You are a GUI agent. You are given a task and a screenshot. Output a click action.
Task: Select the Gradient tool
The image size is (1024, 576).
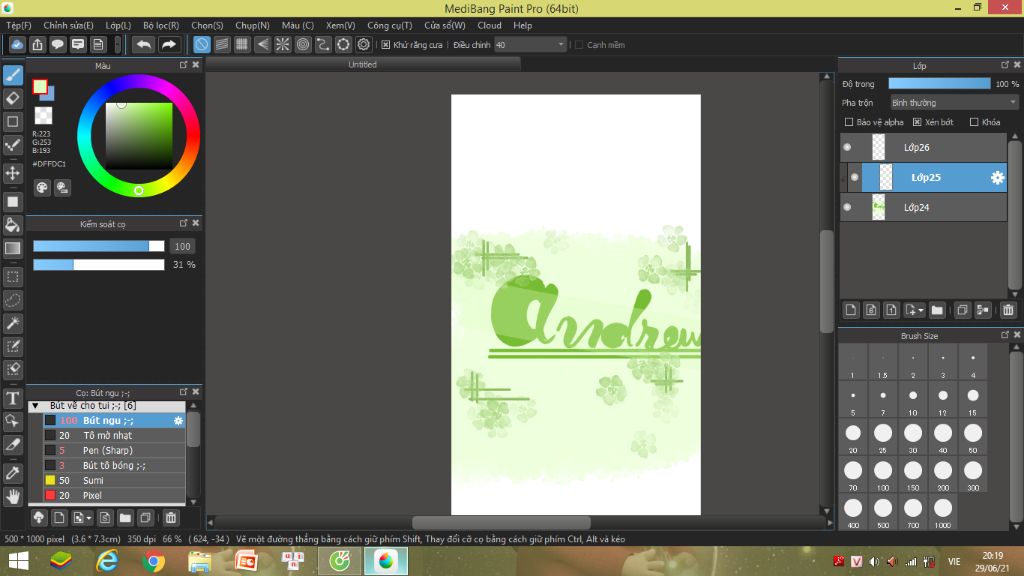pos(13,248)
